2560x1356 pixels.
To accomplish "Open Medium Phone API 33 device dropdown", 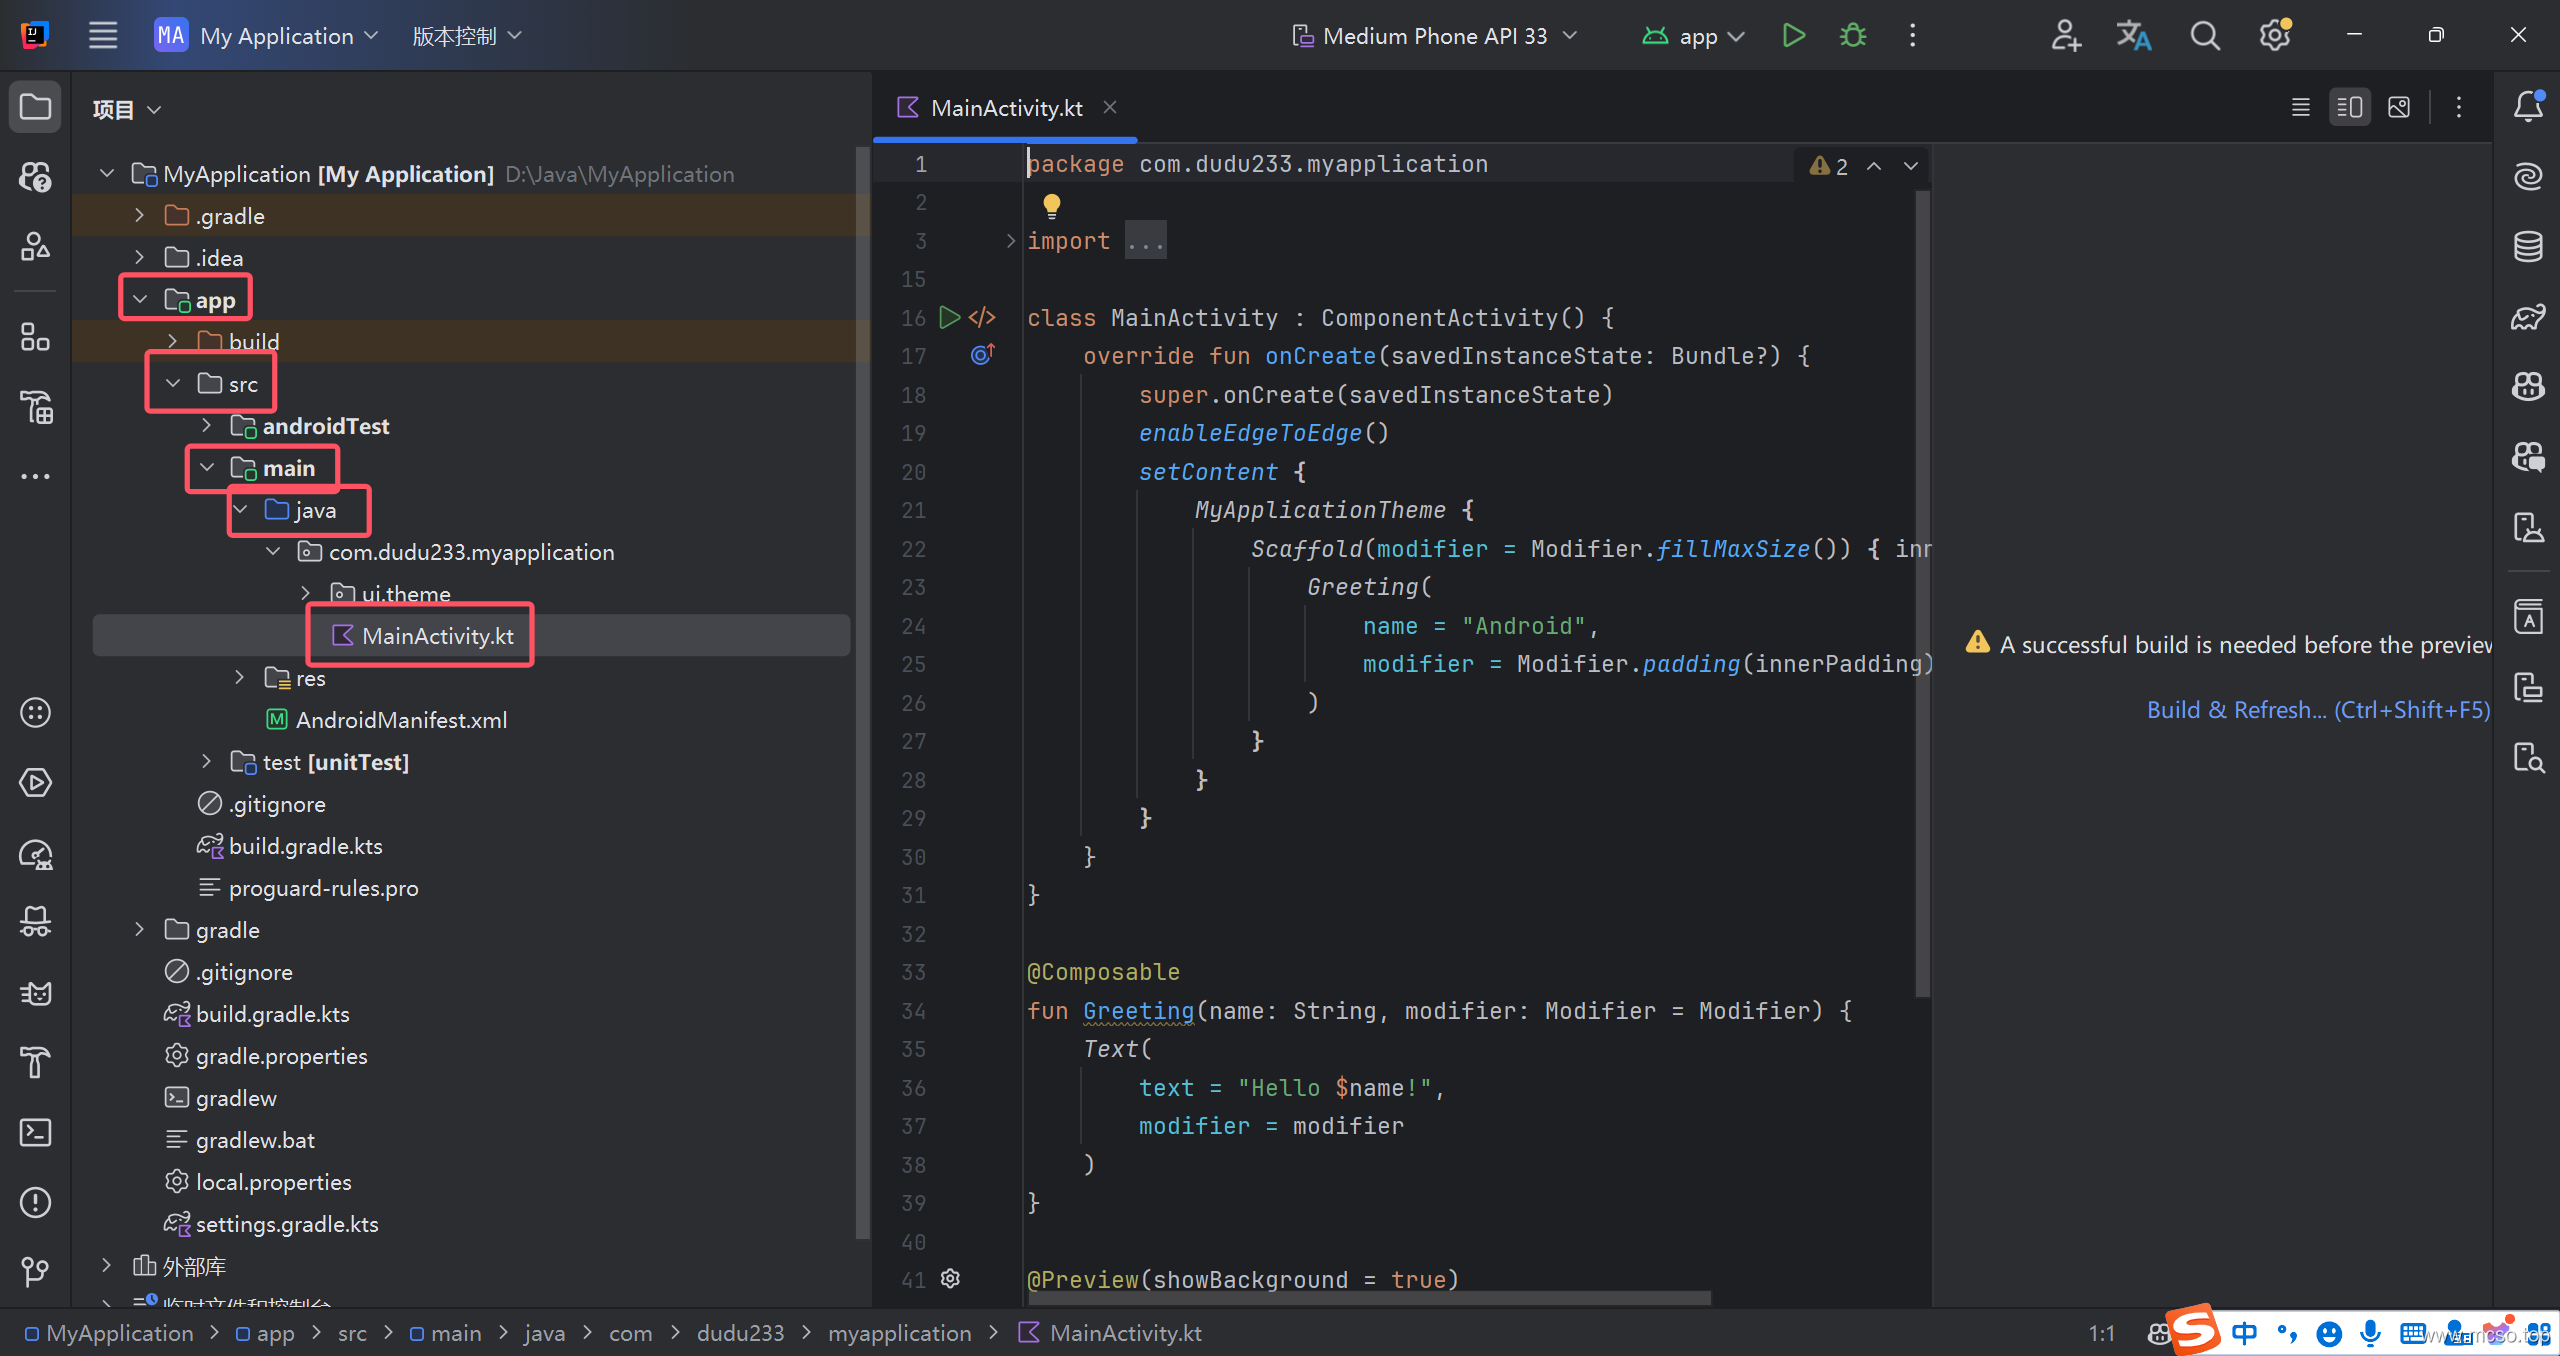I will pyautogui.click(x=1435, y=36).
